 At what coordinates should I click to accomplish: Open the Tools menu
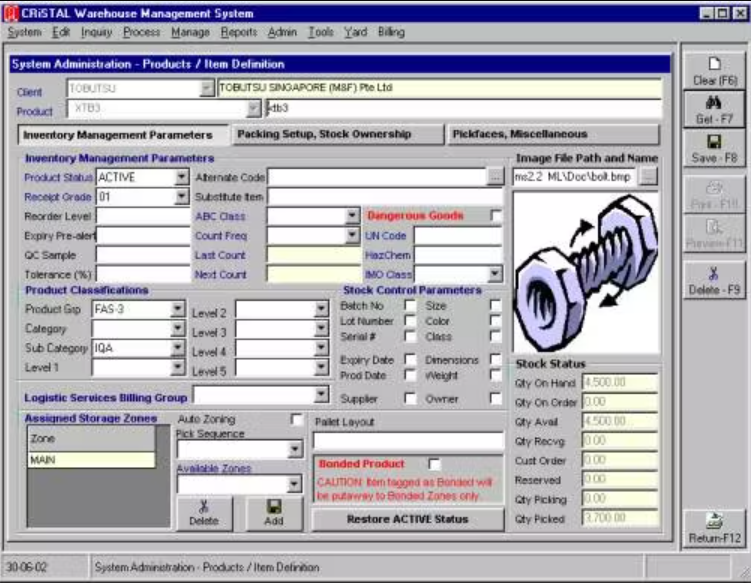click(x=320, y=32)
